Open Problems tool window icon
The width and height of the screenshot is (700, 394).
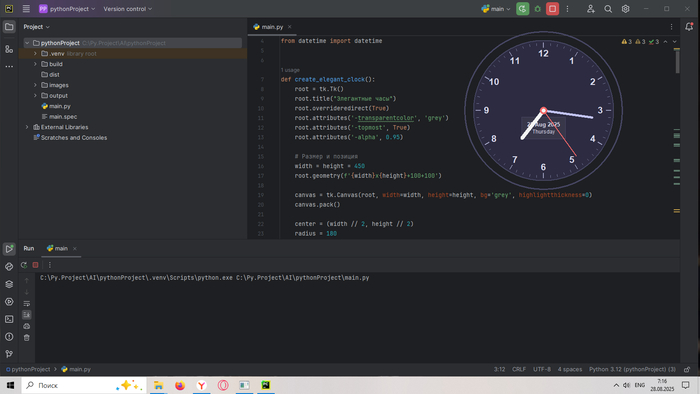pos(9,336)
